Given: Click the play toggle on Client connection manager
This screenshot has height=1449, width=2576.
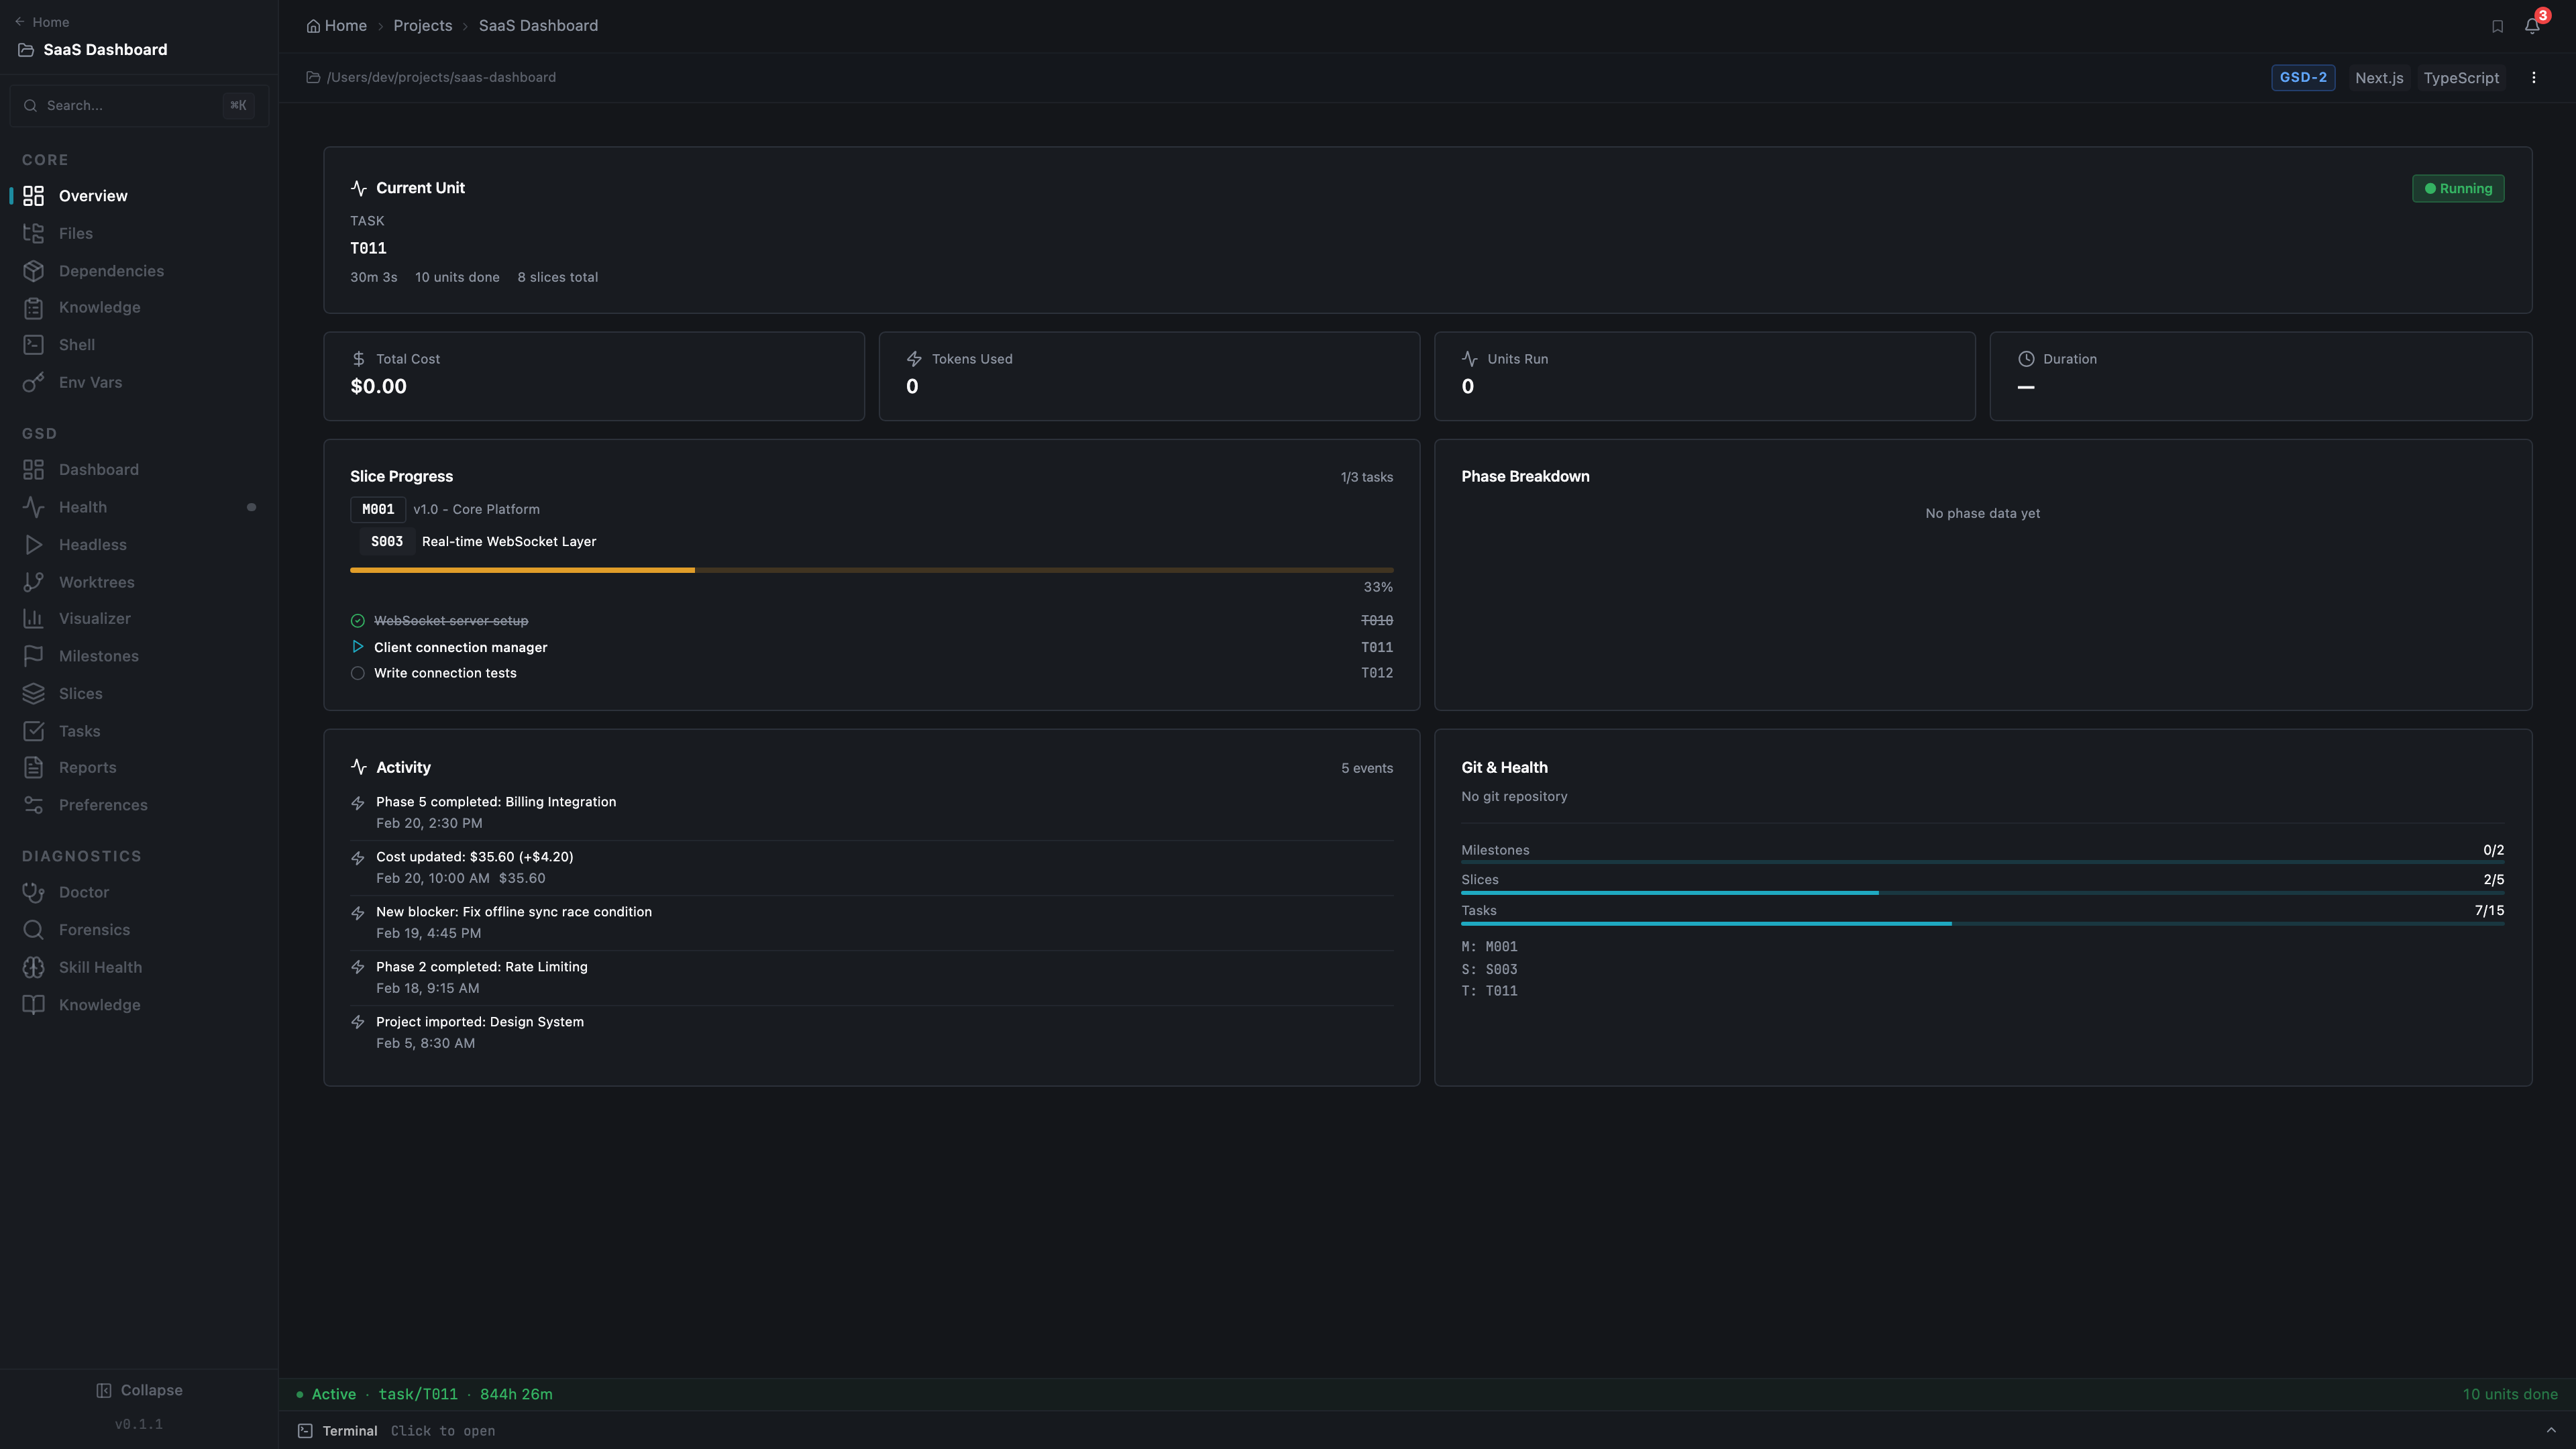Looking at the screenshot, I should [x=358, y=647].
